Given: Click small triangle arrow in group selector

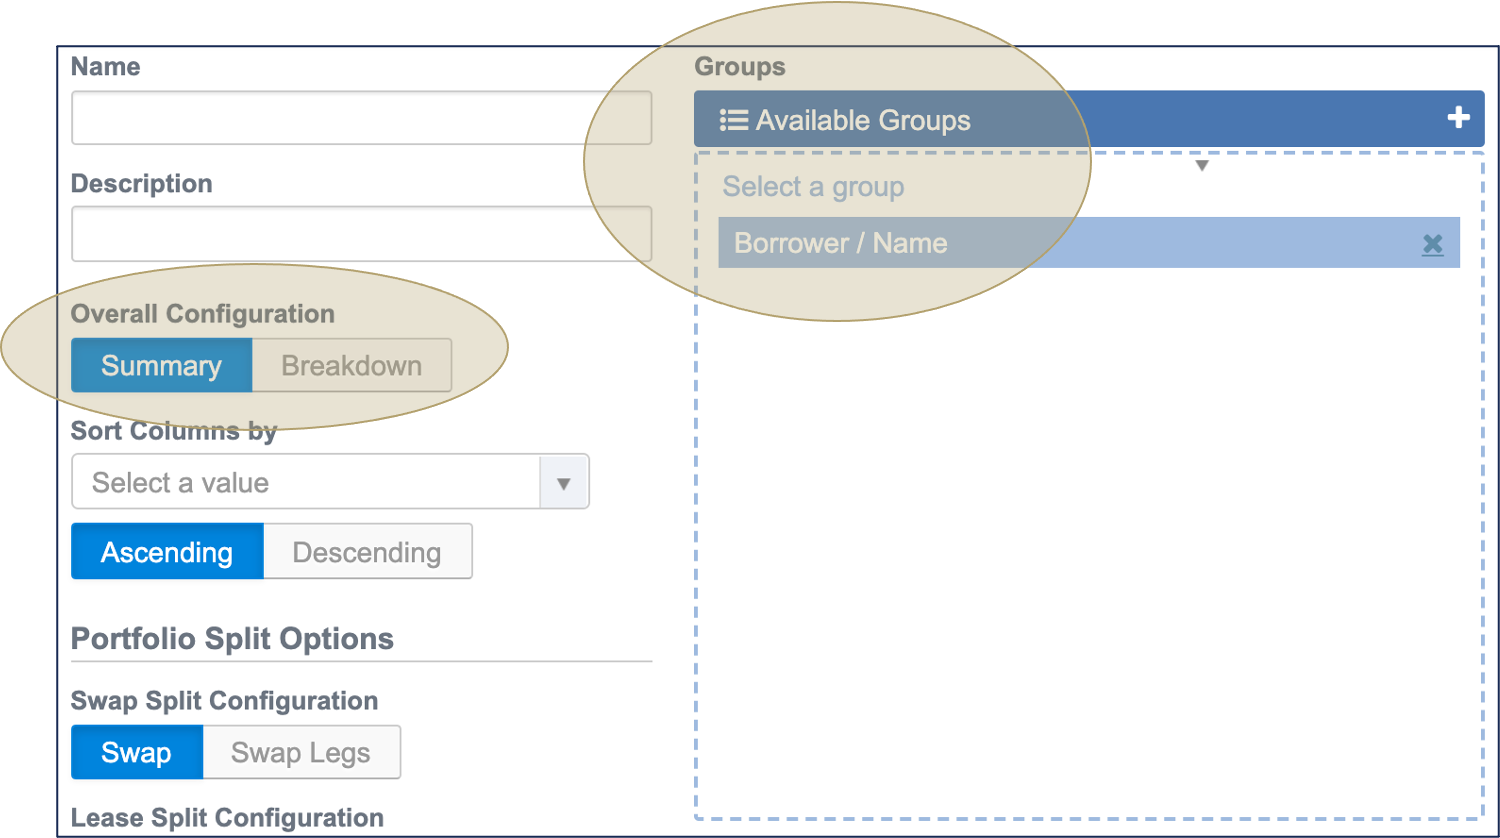Looking at the screenshot, I should pyautogui.click(x=1202, y=166).
